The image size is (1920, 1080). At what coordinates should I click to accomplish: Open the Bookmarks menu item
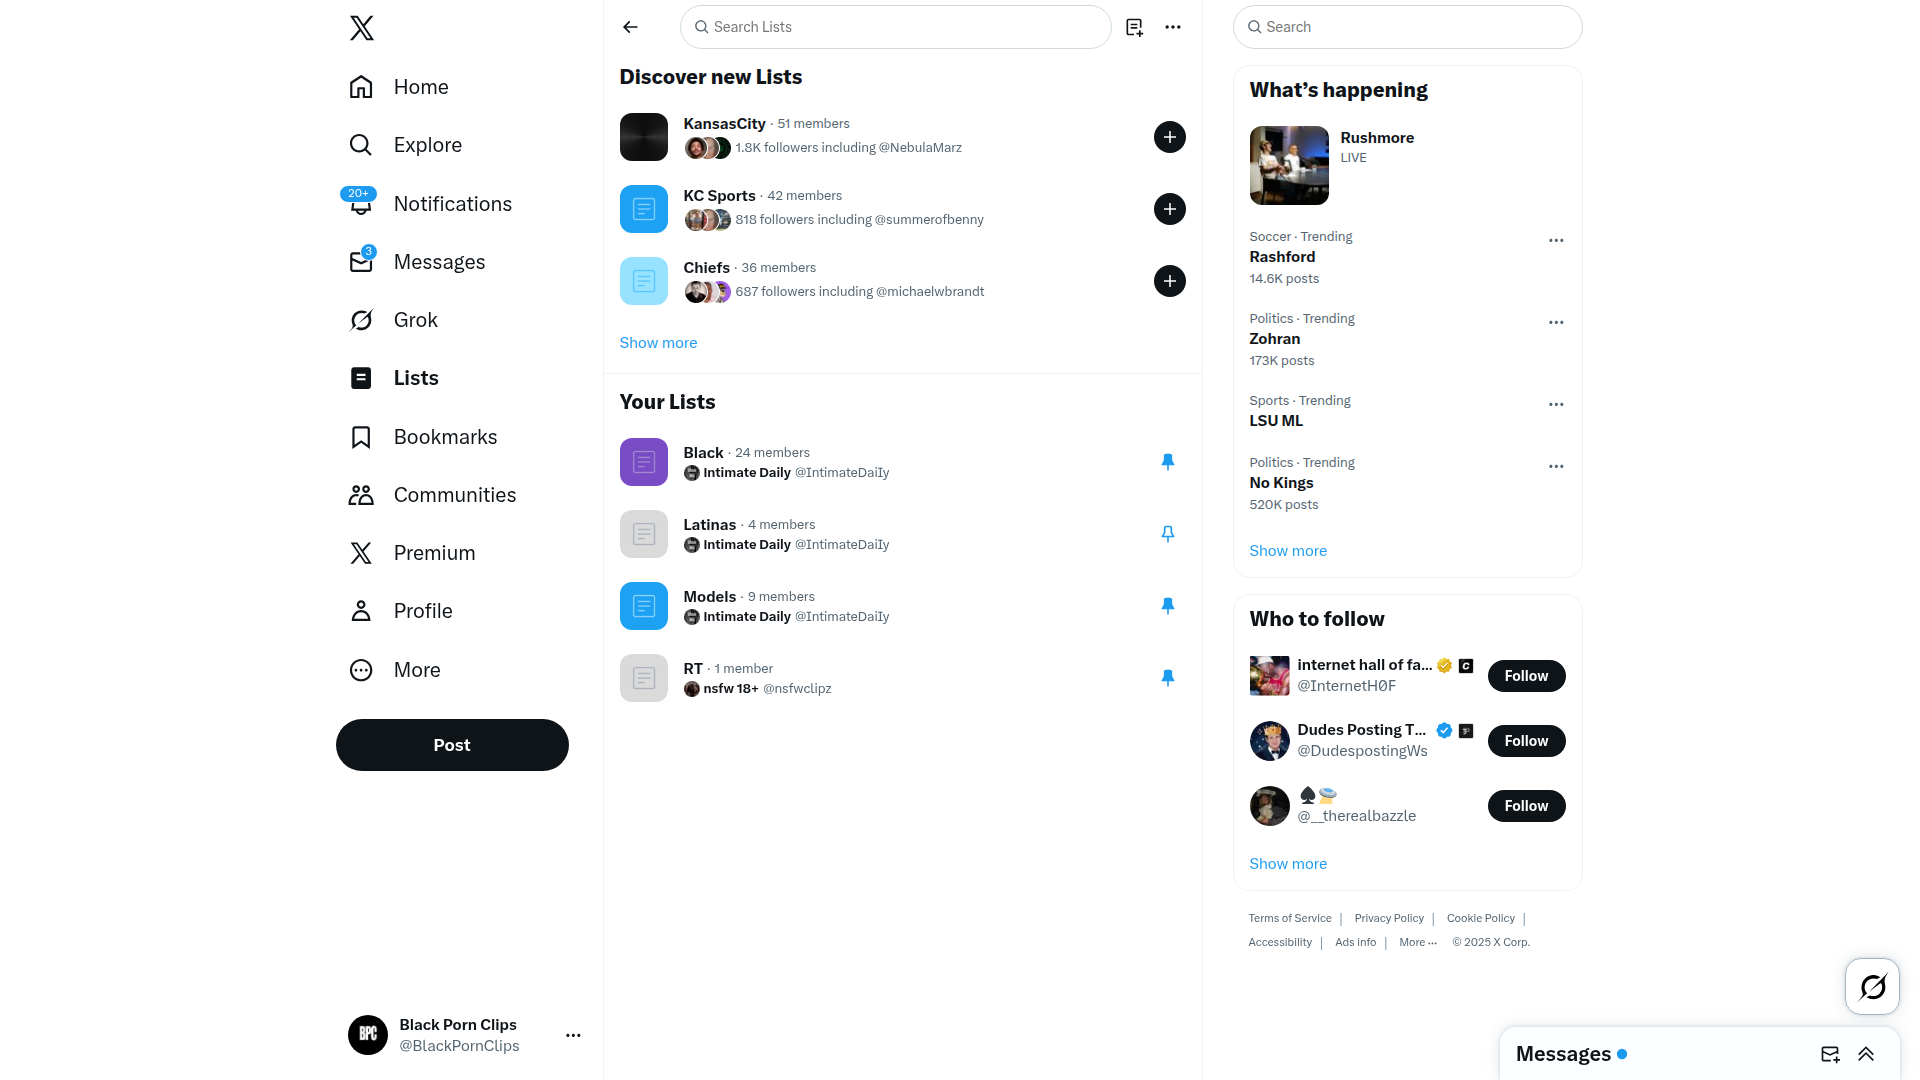pos(423,437)
